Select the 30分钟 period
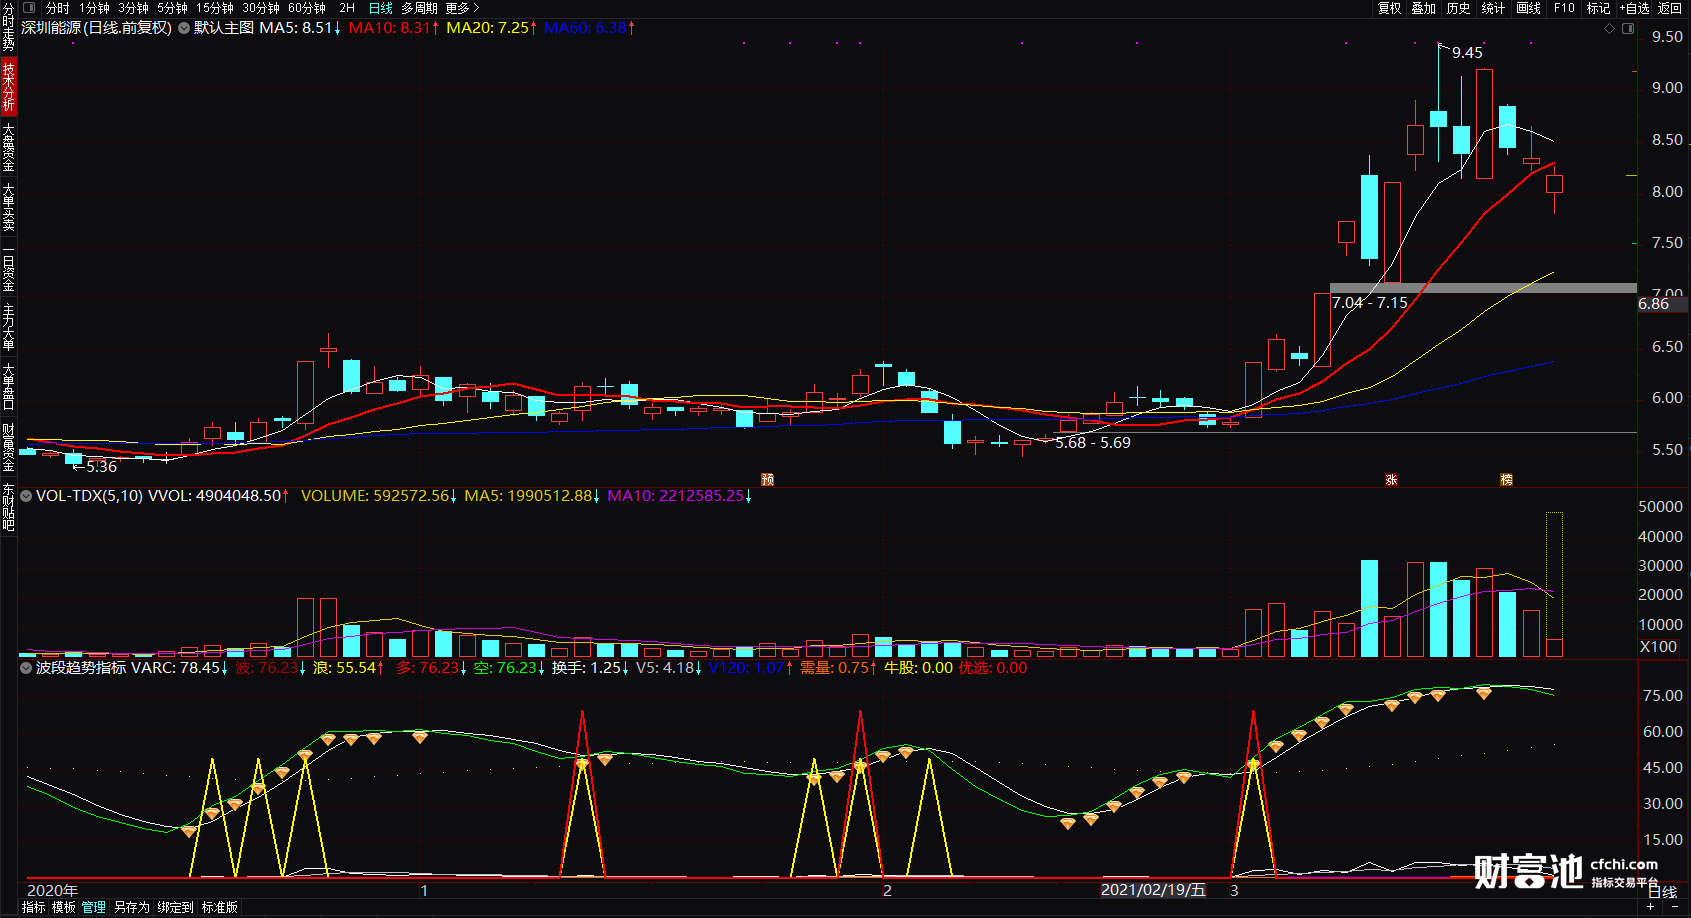Viewport: 1691px width, 918px height. pos(260,8)
